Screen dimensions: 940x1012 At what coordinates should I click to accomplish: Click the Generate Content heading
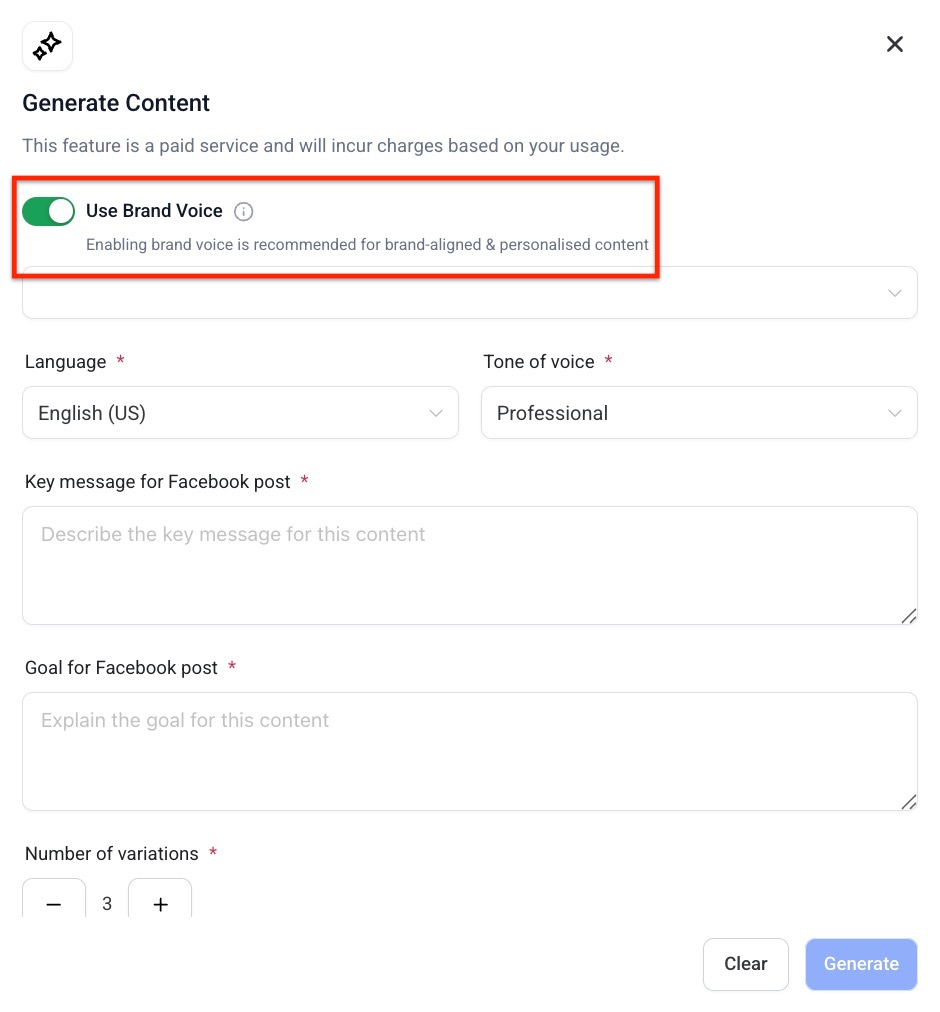point(116,103)
